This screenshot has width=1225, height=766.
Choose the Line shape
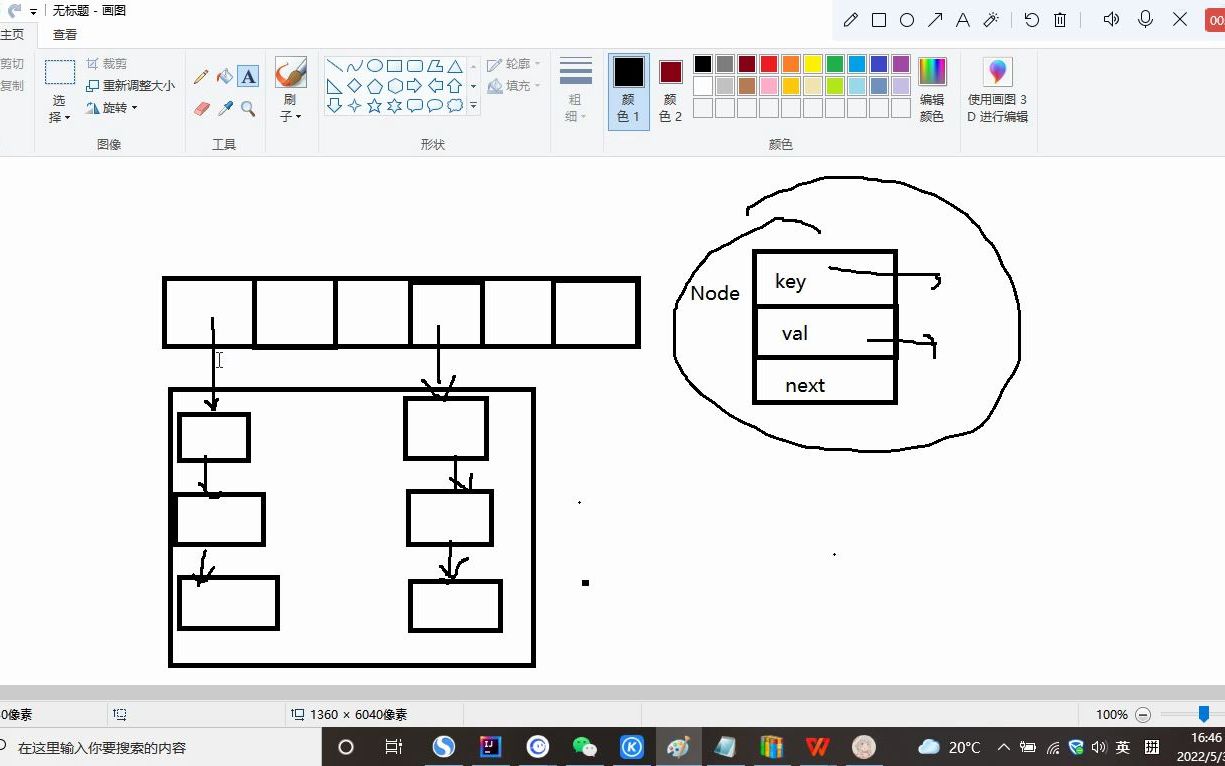(335, 66)
